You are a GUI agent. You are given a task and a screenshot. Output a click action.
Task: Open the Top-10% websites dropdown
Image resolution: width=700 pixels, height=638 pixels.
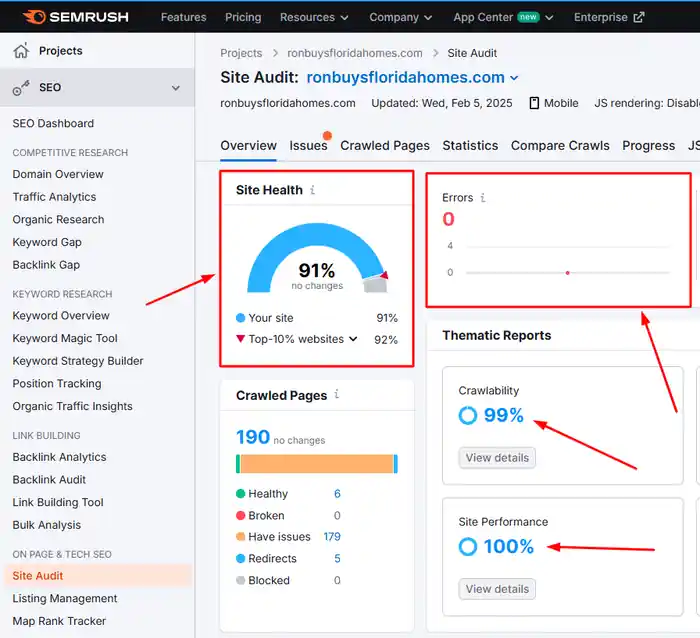(353, 339)
